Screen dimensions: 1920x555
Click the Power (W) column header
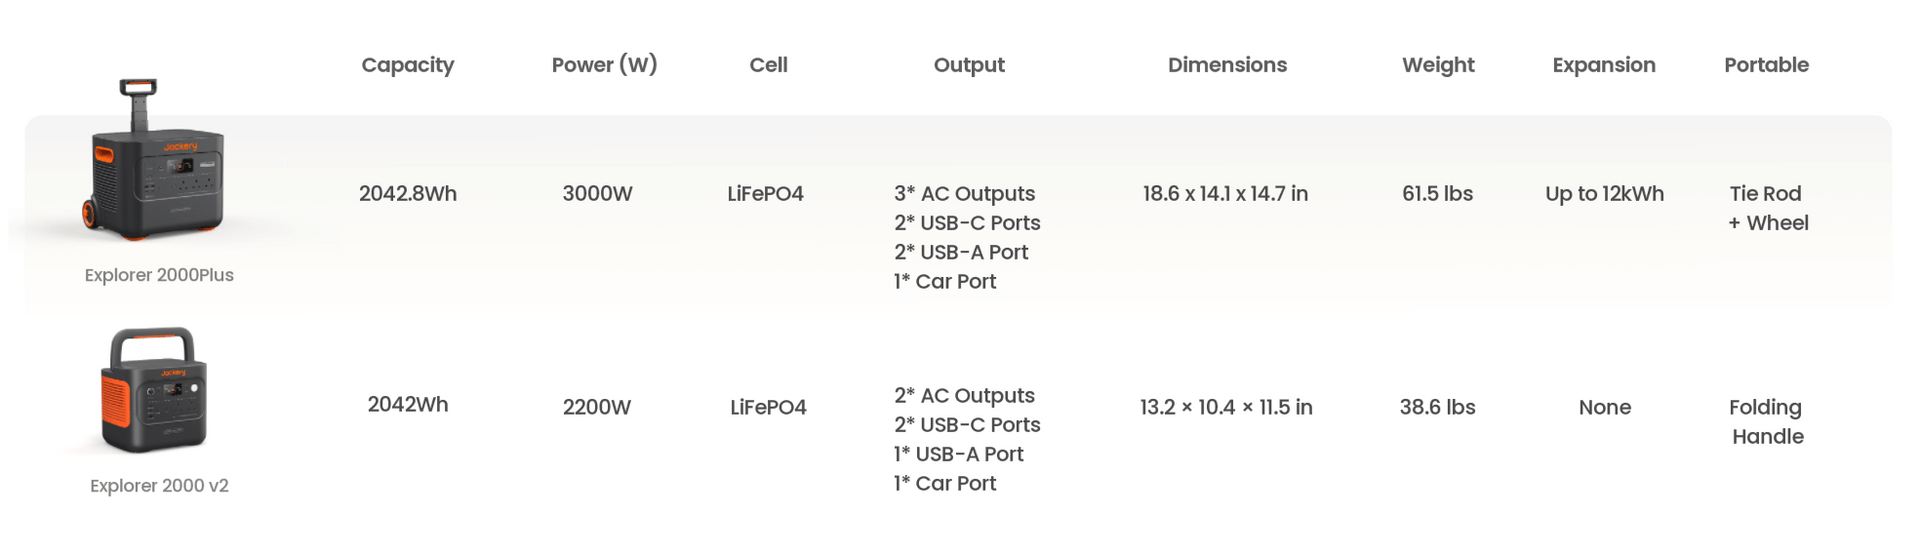tap(604, 65)
